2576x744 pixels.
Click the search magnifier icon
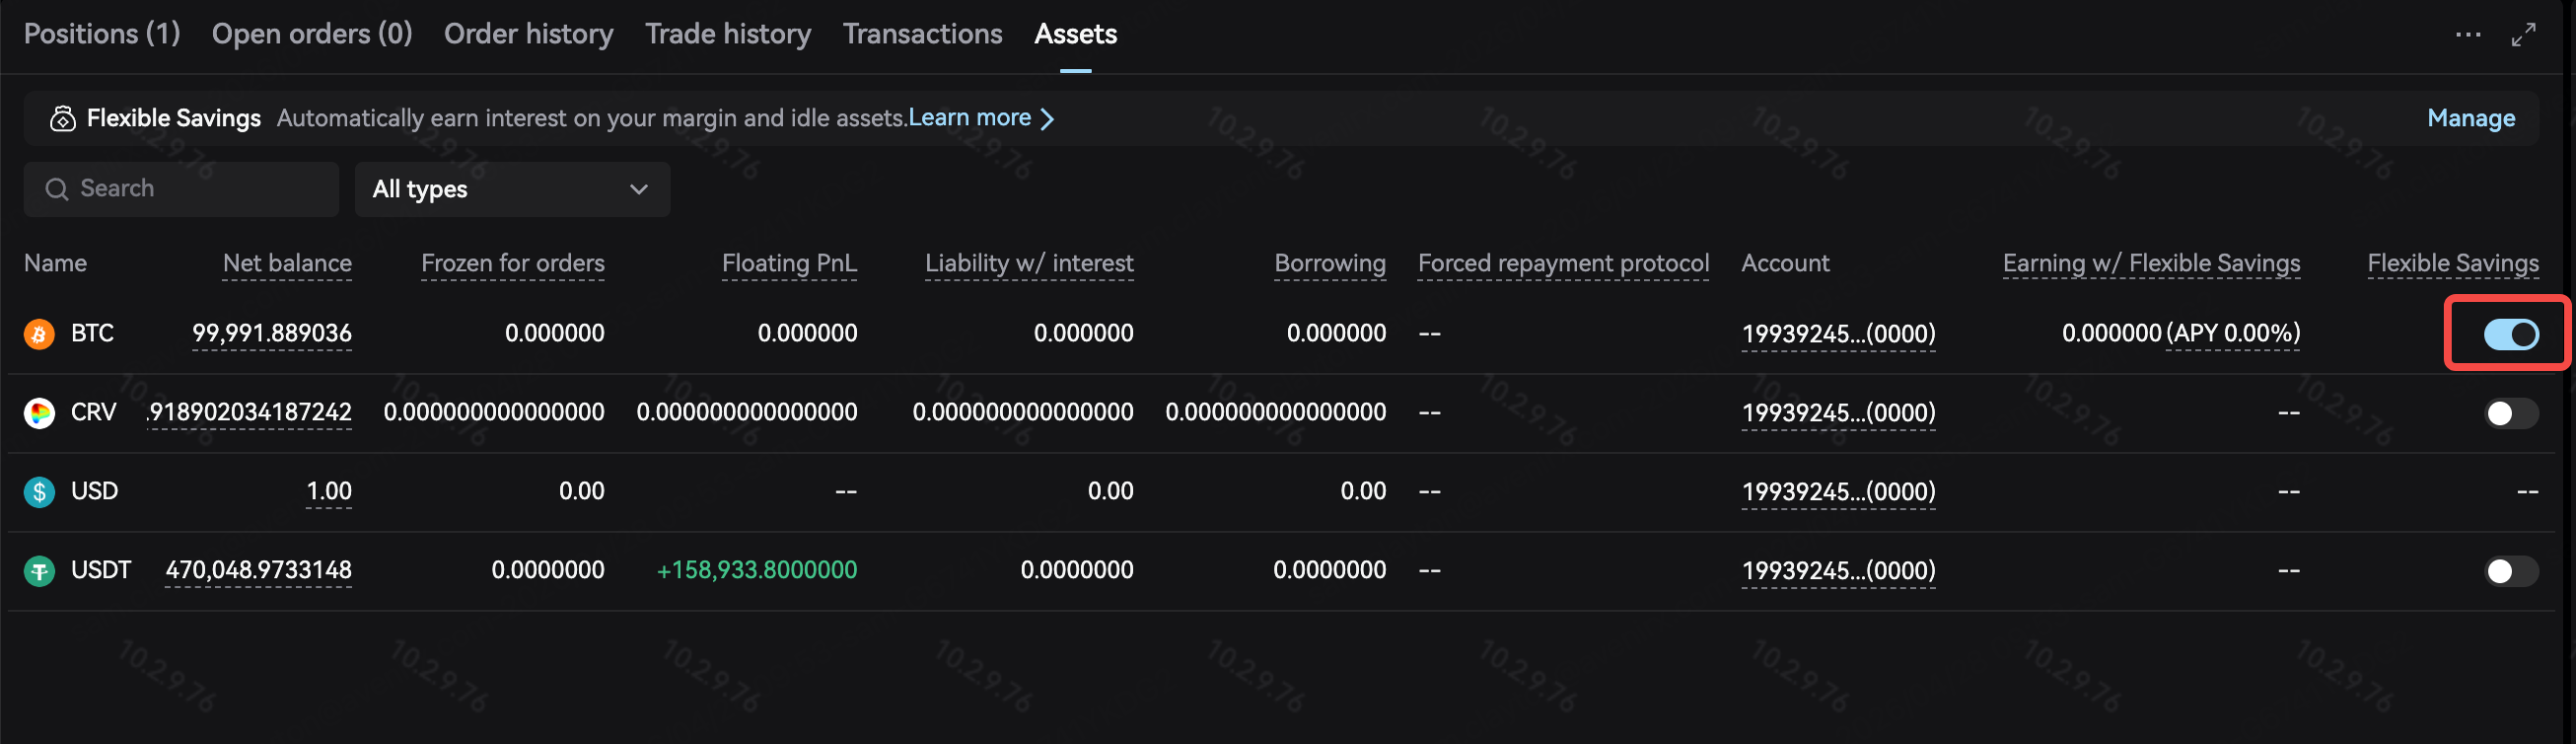coord(57,189)
